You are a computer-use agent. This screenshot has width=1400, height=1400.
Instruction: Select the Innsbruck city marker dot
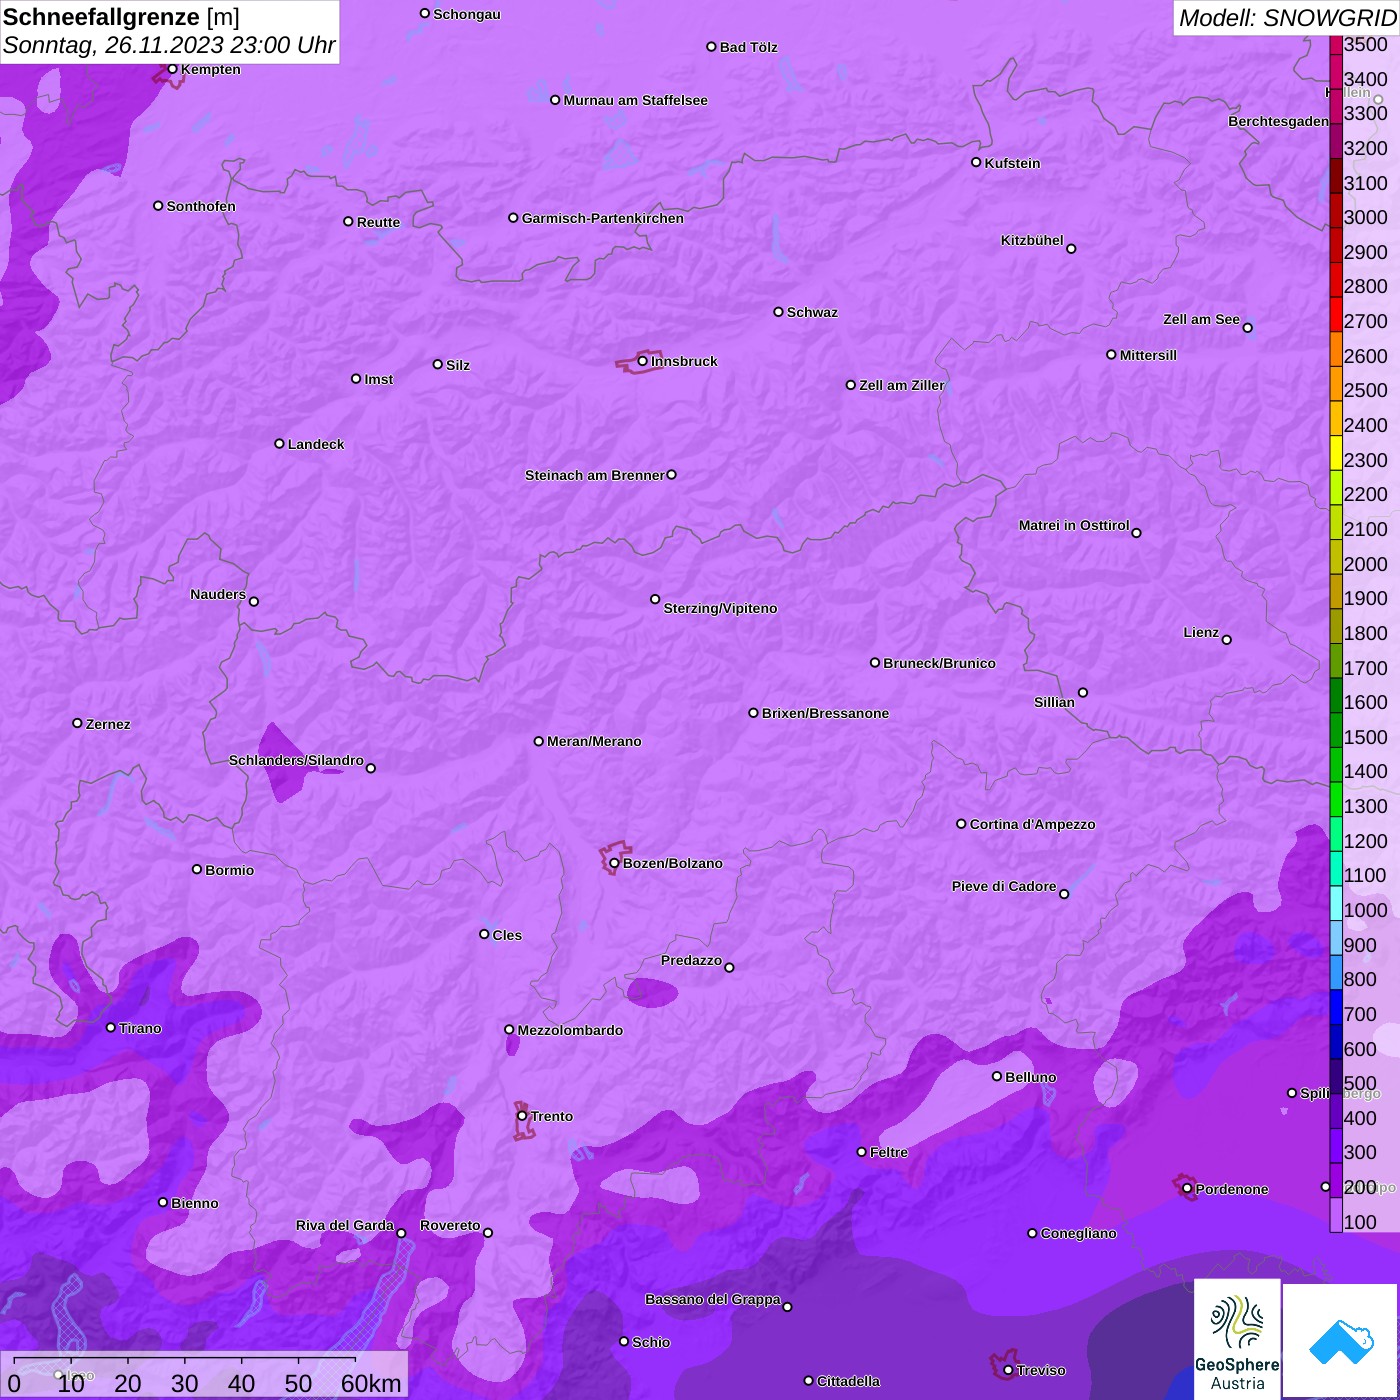point(643,361)
